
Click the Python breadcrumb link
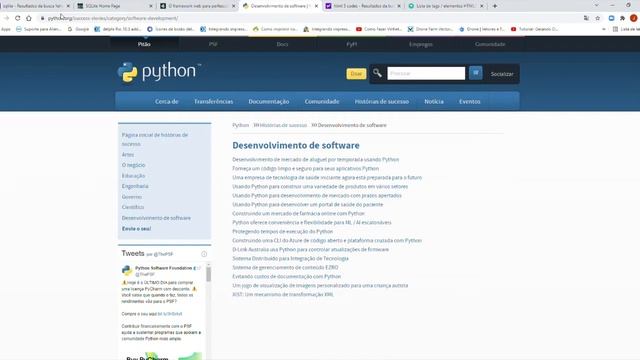(240, 125)
